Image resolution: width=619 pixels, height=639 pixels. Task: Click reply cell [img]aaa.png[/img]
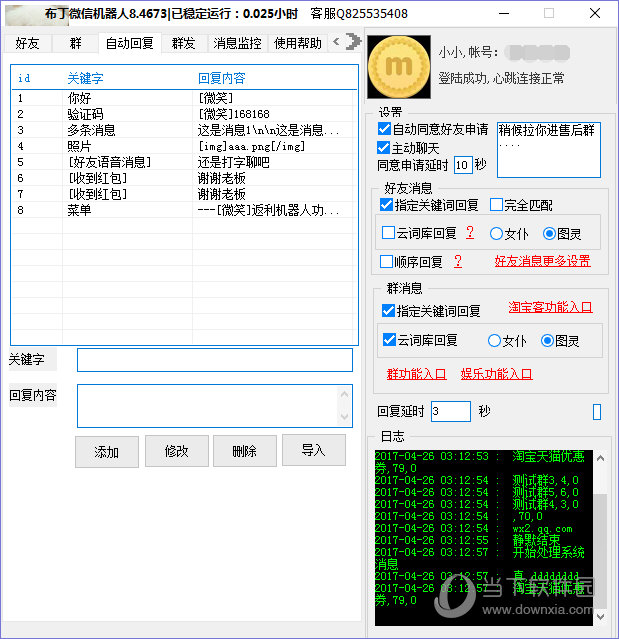click(251, 146)
